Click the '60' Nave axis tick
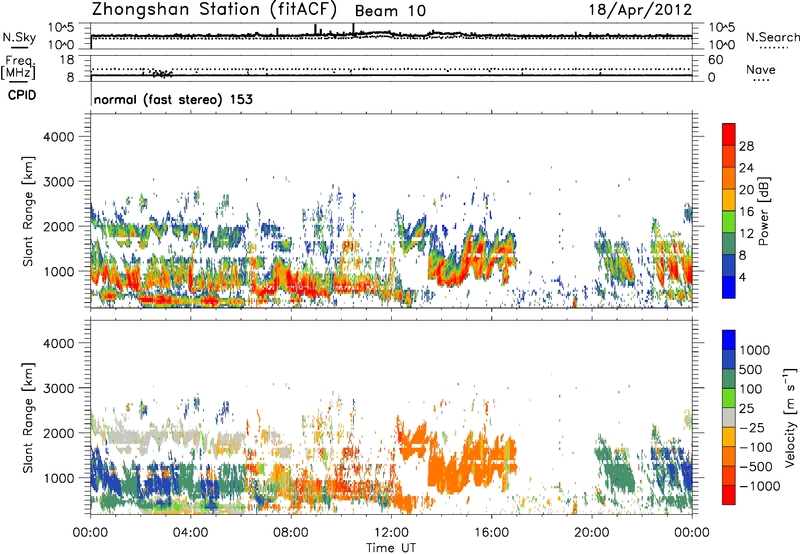The width and height of the screenshot is (800, 554). (x=715, y=60)
